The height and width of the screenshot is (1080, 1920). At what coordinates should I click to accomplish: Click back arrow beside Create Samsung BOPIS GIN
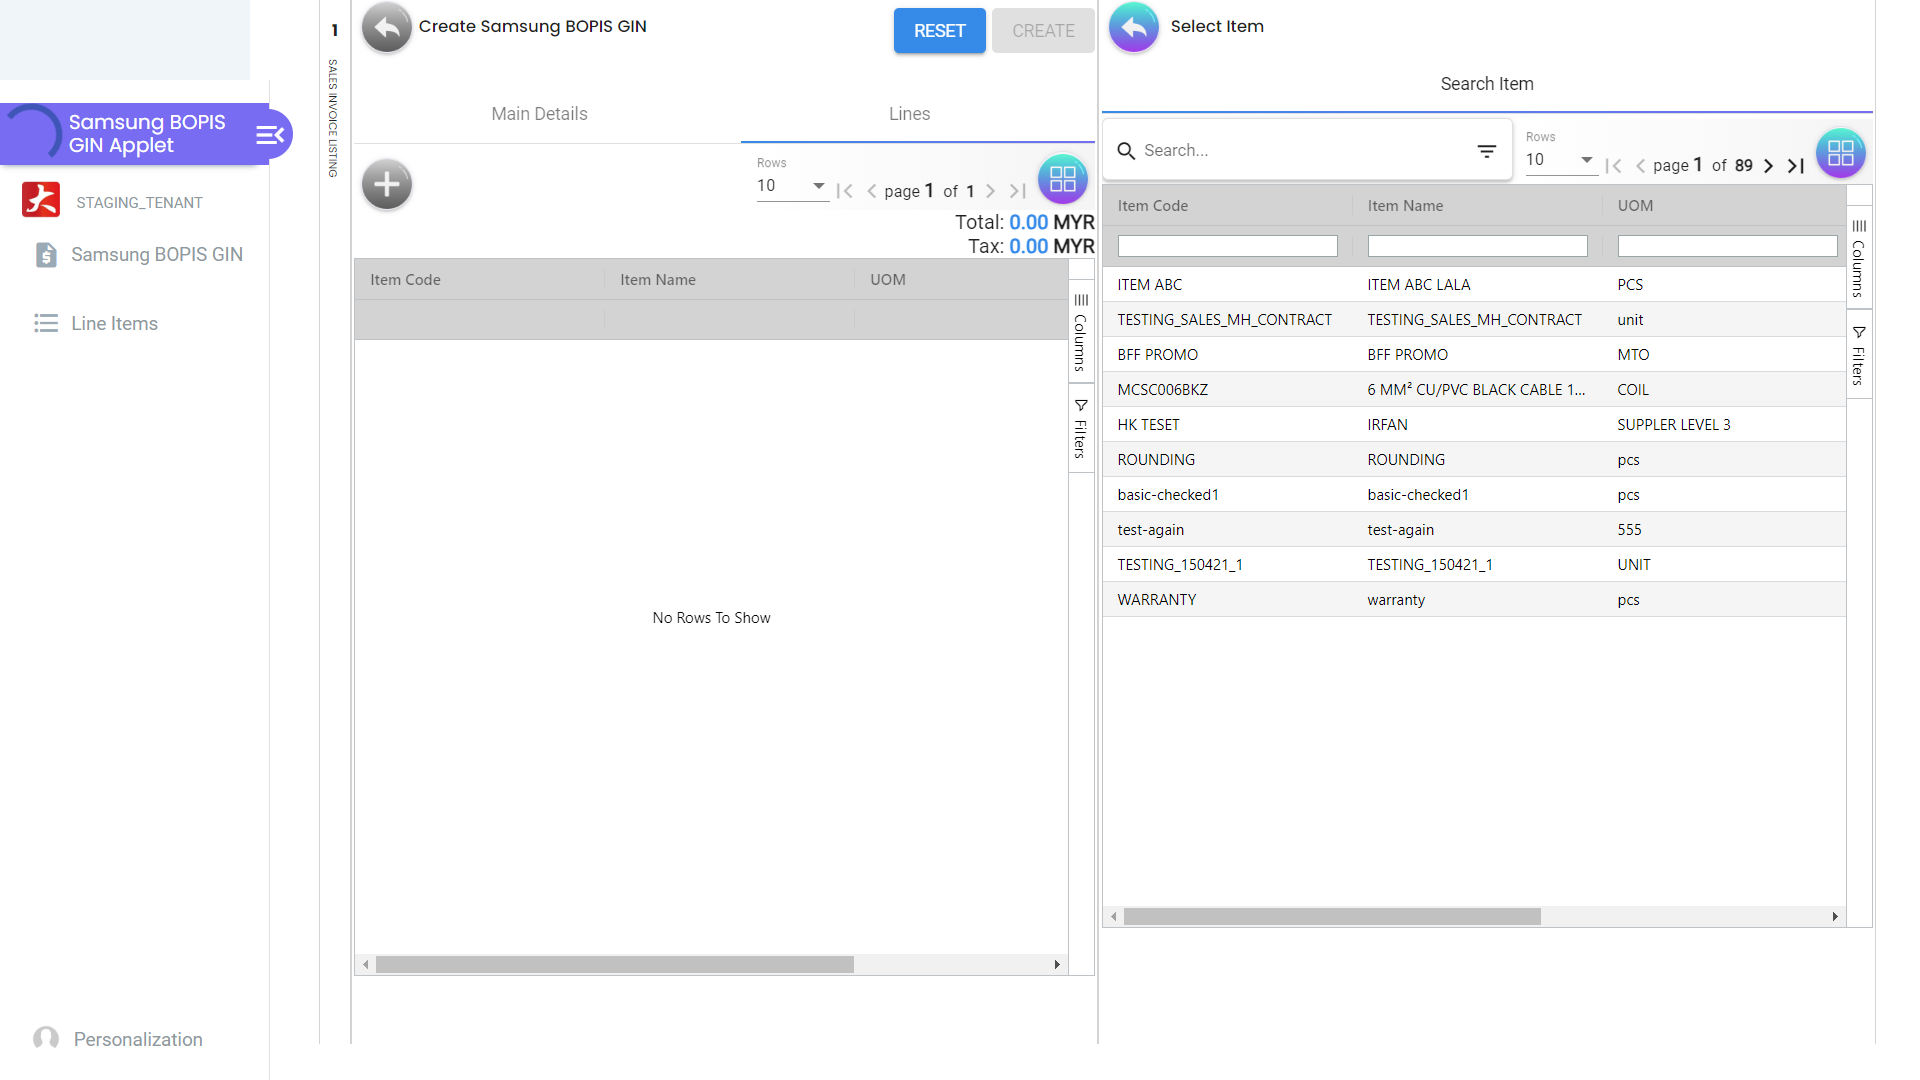pos(387,28)
